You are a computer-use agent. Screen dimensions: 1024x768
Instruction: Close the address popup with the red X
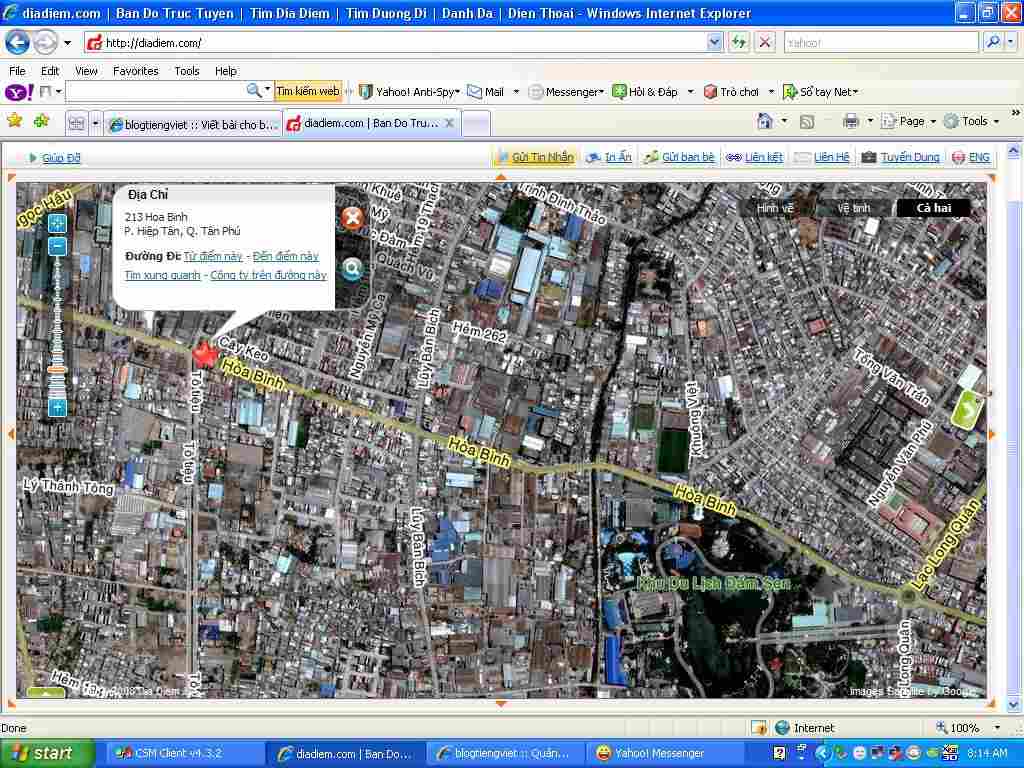352,217
